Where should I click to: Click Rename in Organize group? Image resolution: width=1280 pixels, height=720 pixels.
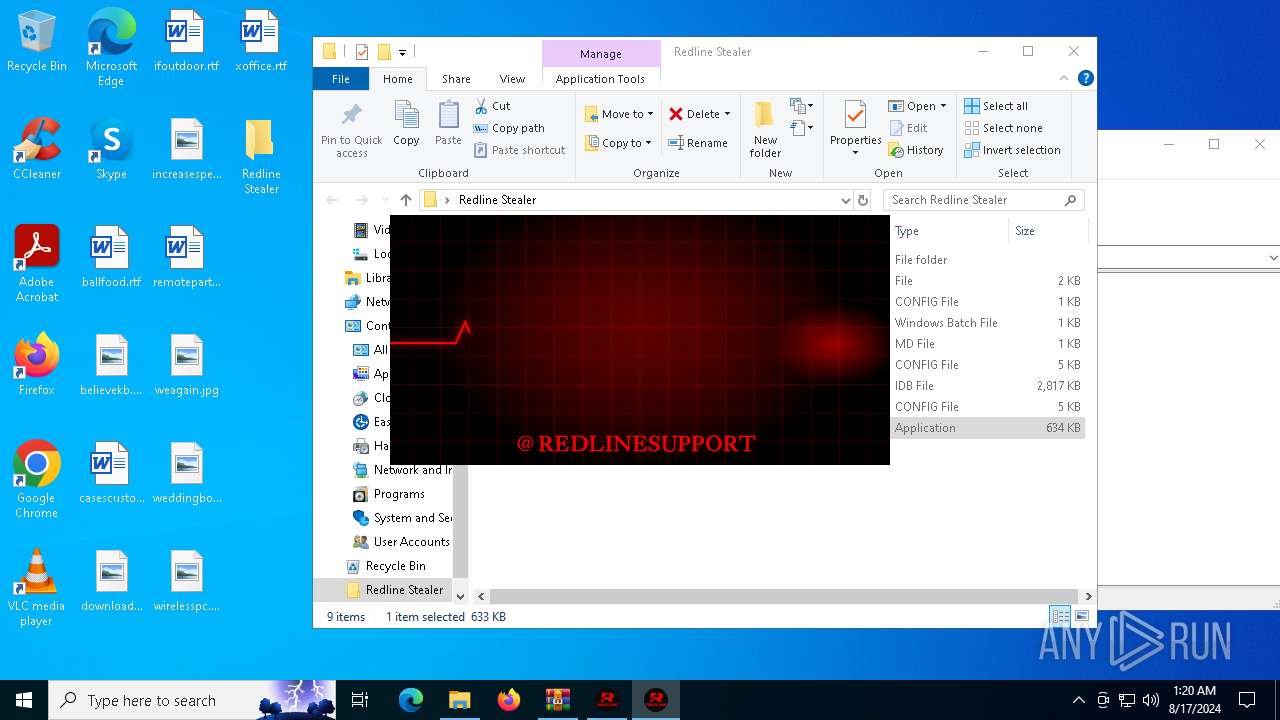point(698,143)
